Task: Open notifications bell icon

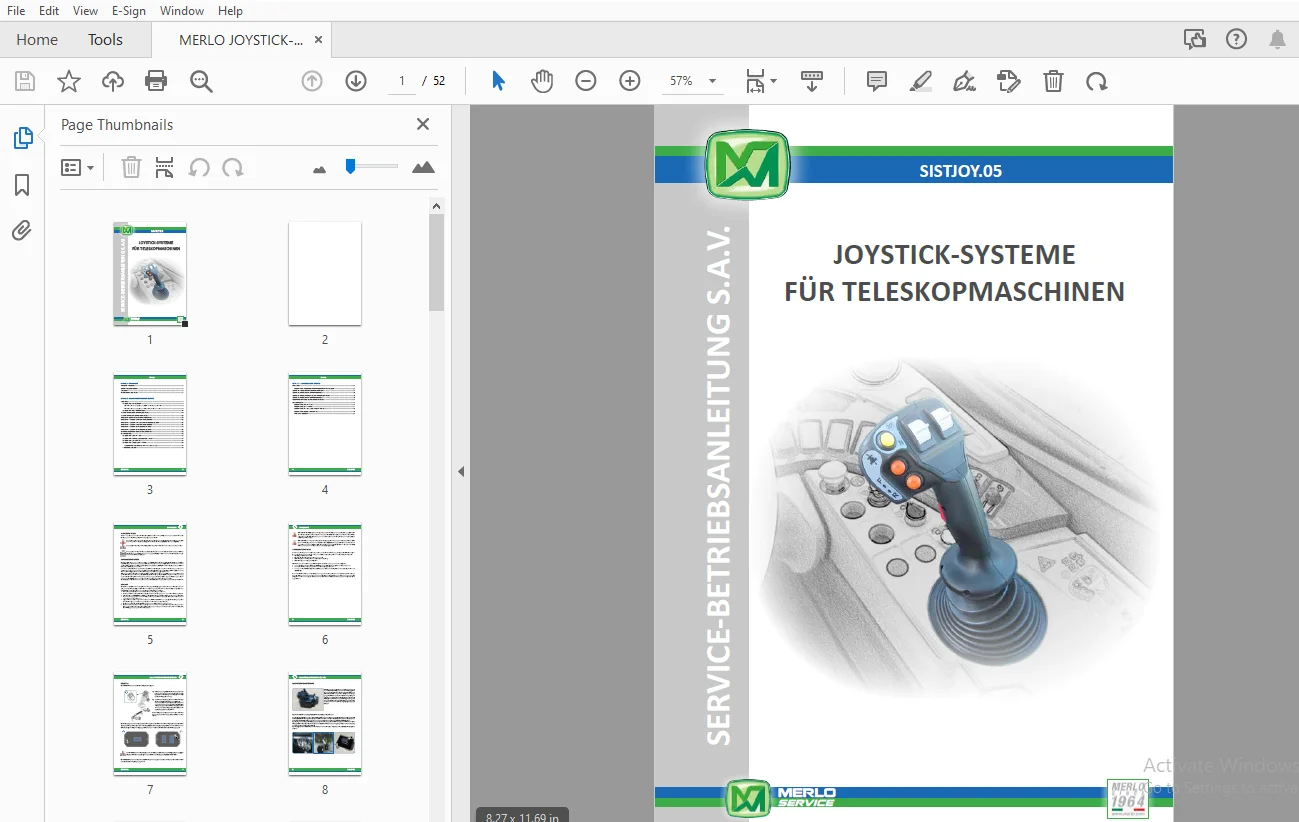Action: tap(1278, 40)
